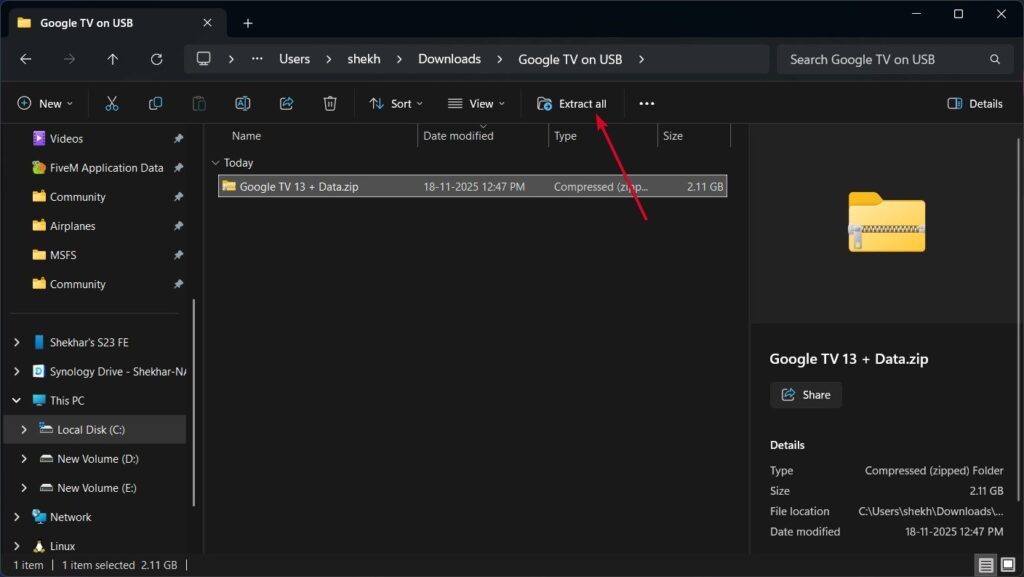The width and height of the screenshot is (1024, 577).
Task: Go up one folder level
Action: coord(112,59)
